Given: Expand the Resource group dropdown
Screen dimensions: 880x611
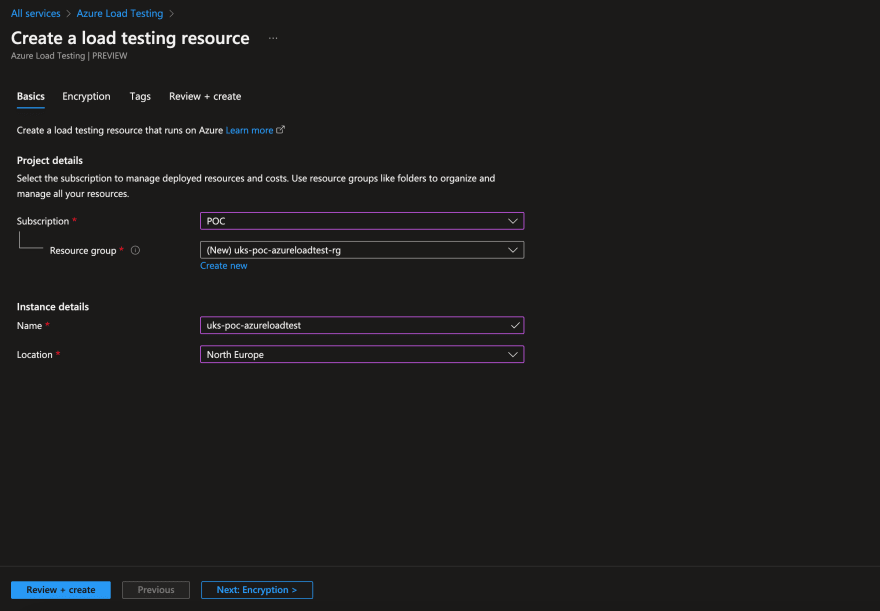Looking at the screenshot, I should coord(362,250).
